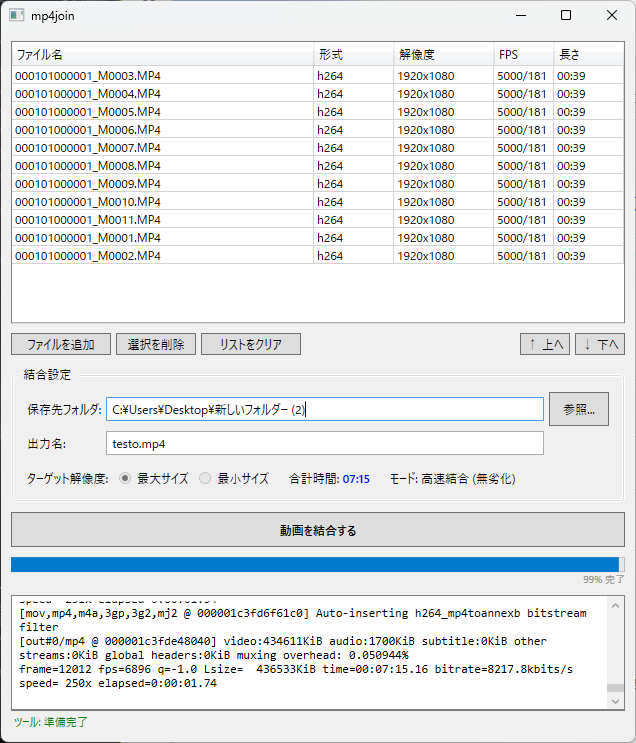Click the blue progress bar
The width and height of the screenshot is (636, 743).
[x=315, y=564]
